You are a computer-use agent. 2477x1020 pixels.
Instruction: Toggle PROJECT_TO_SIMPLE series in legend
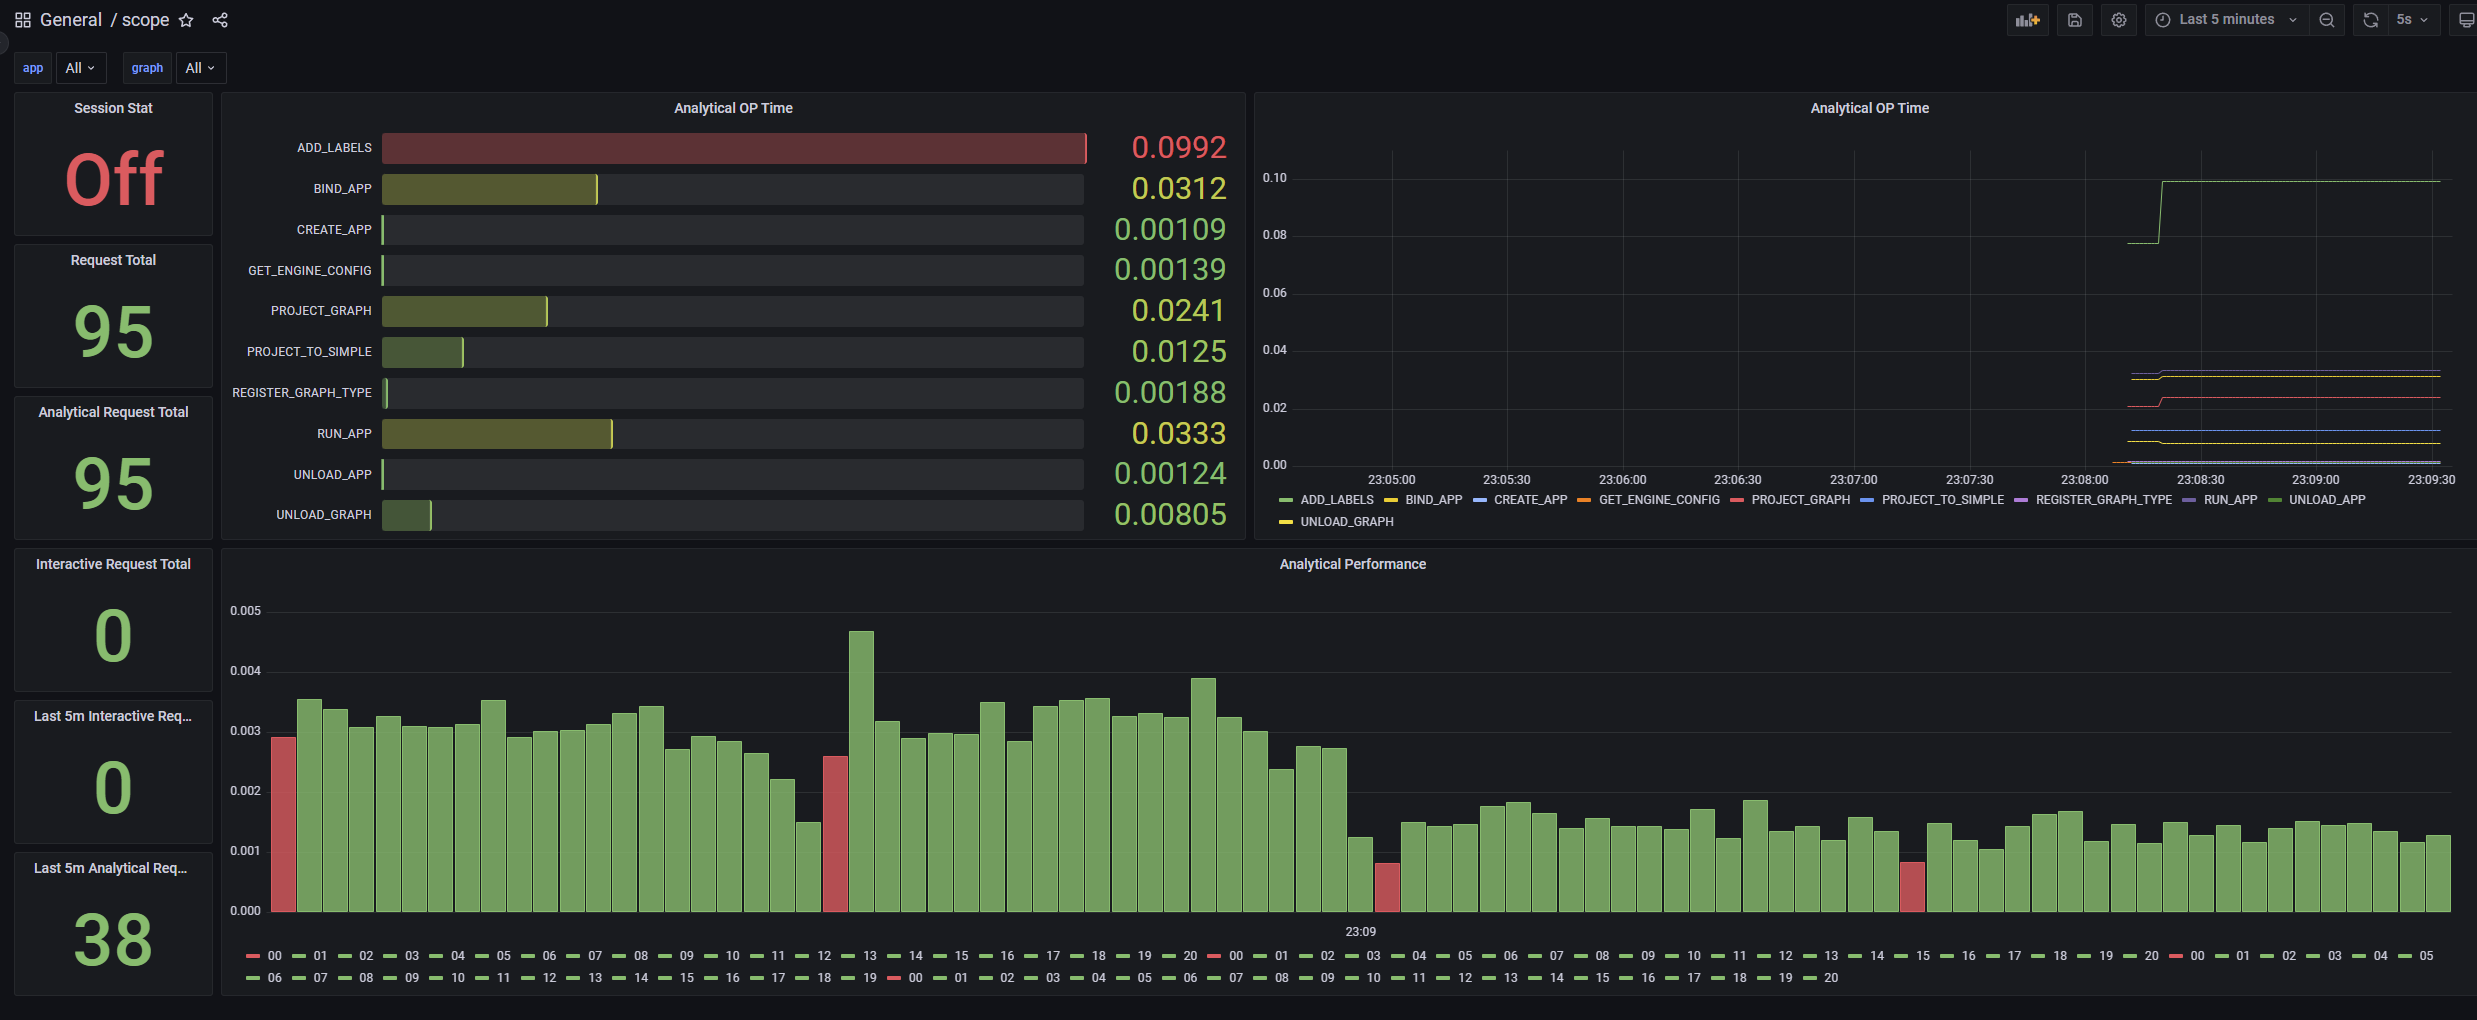tap(1943, 500)
